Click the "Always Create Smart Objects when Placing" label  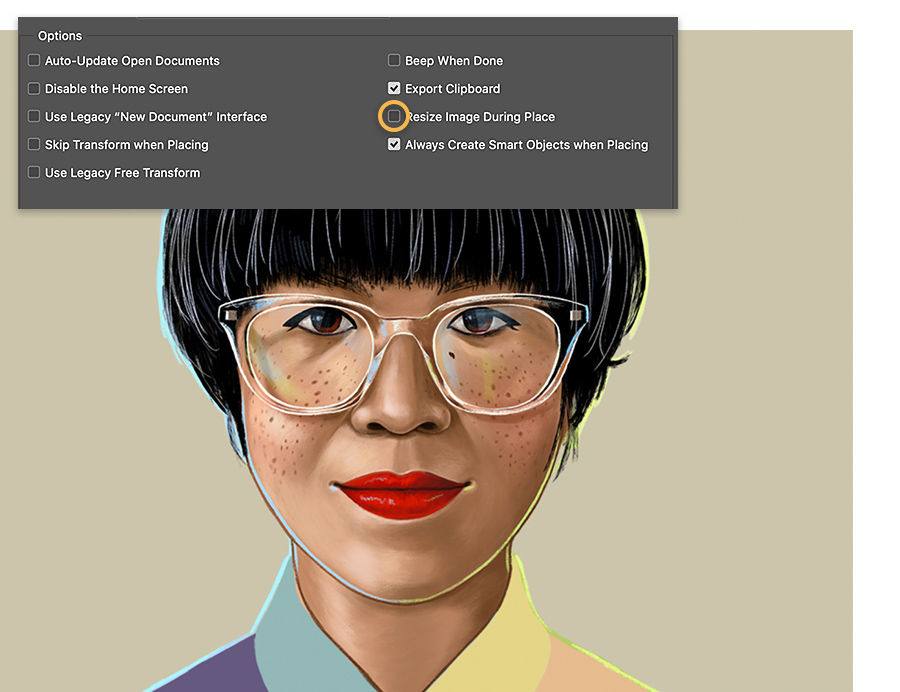click(527, 144)
